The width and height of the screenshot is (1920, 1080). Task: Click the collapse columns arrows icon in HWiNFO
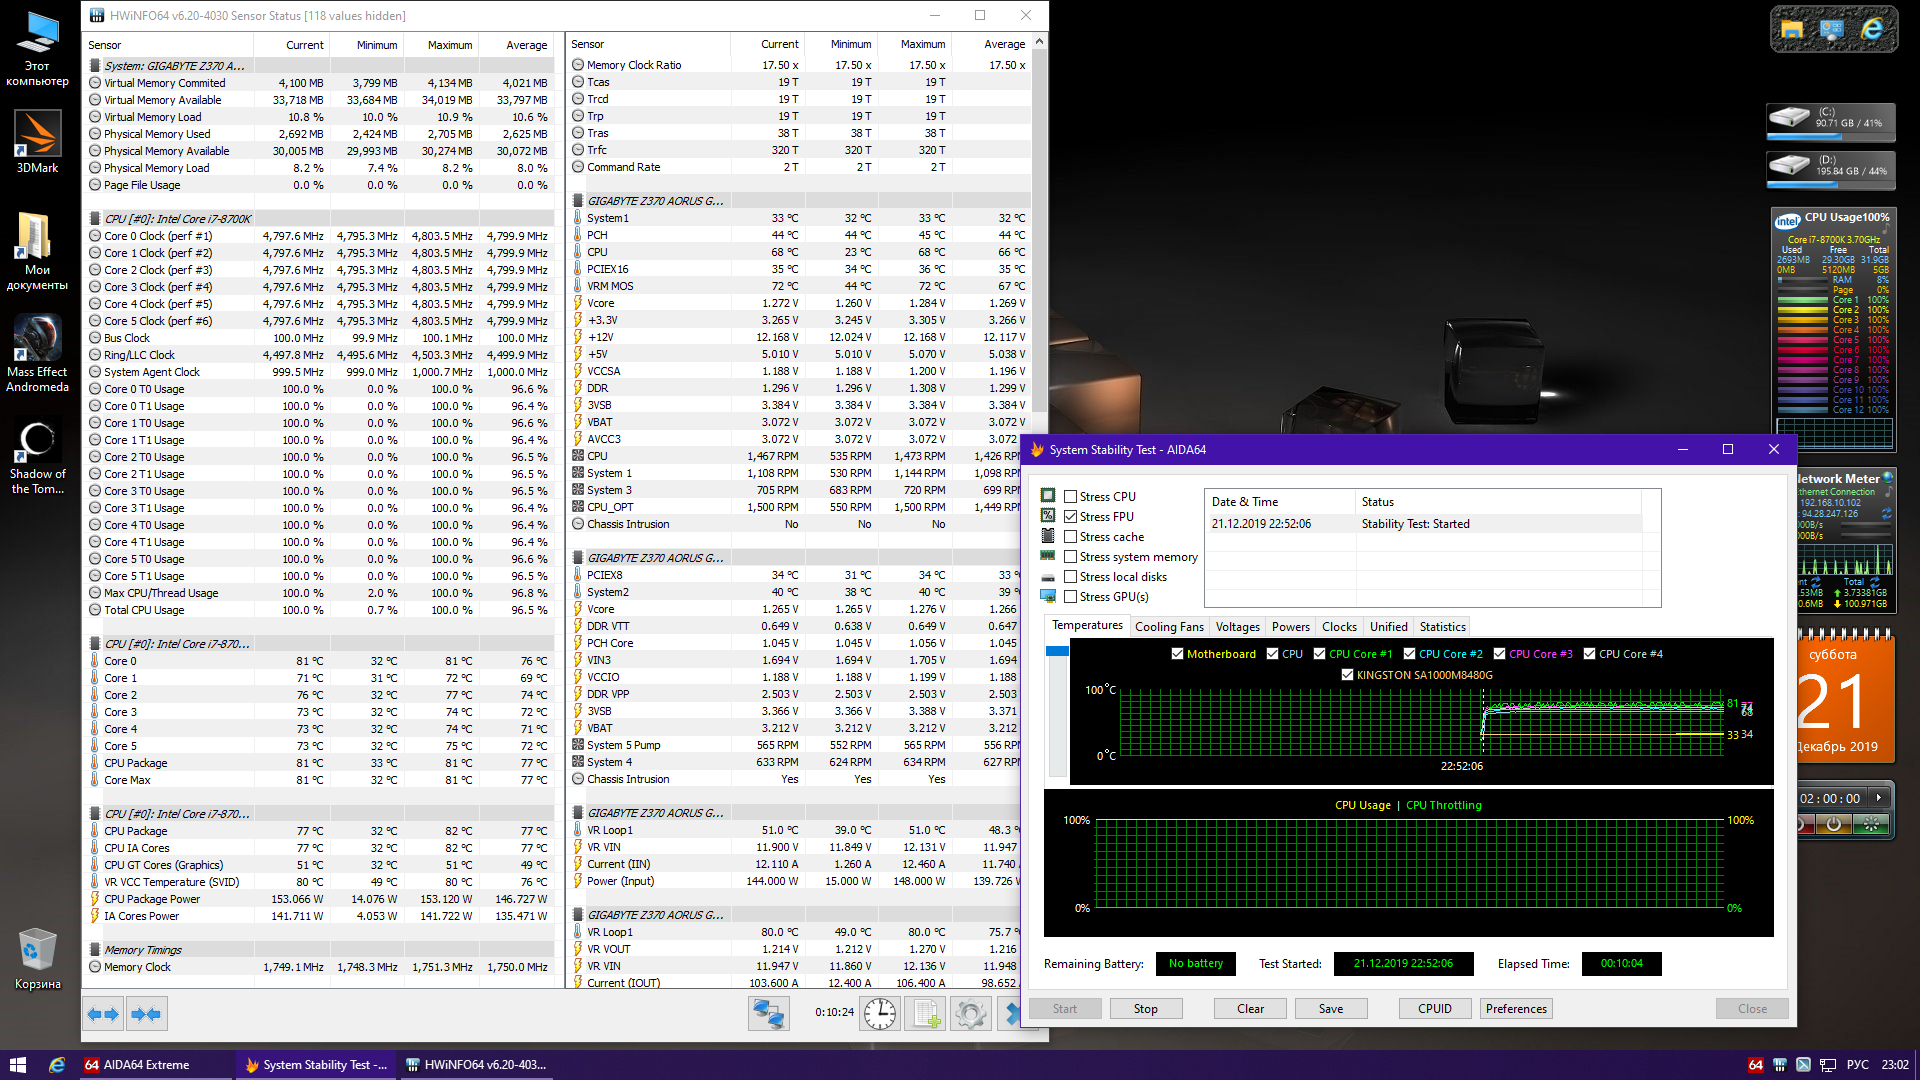coord(146,1014)
